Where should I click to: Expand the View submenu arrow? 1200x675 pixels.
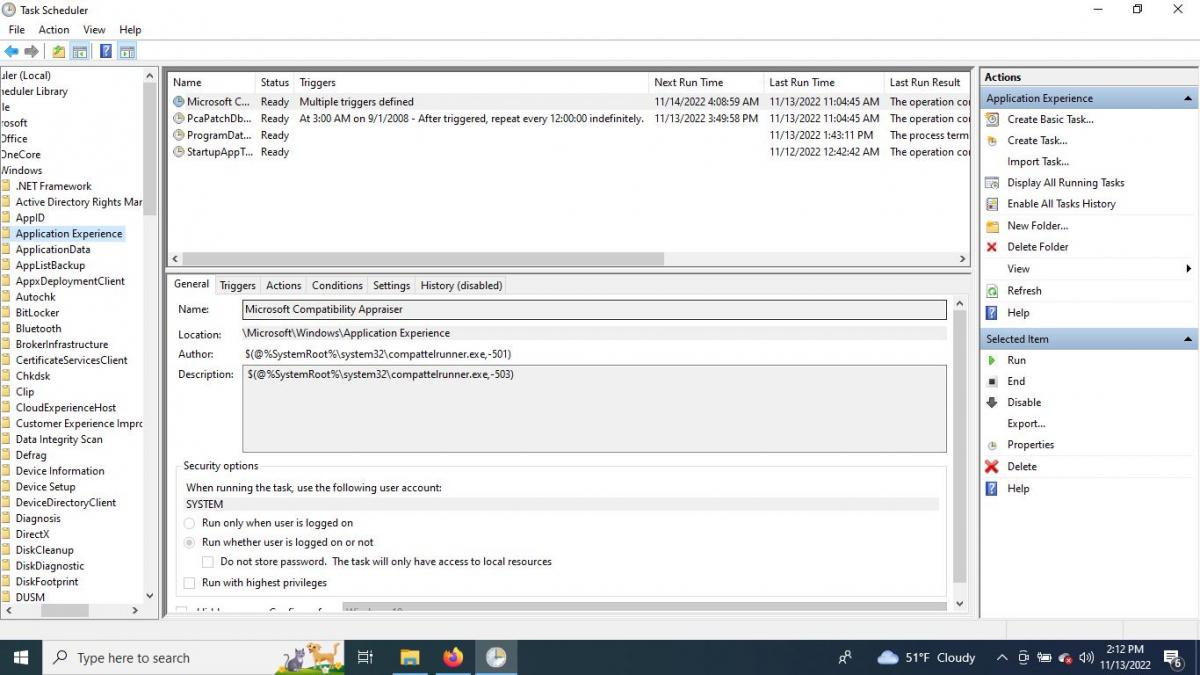coord(1188,269)
